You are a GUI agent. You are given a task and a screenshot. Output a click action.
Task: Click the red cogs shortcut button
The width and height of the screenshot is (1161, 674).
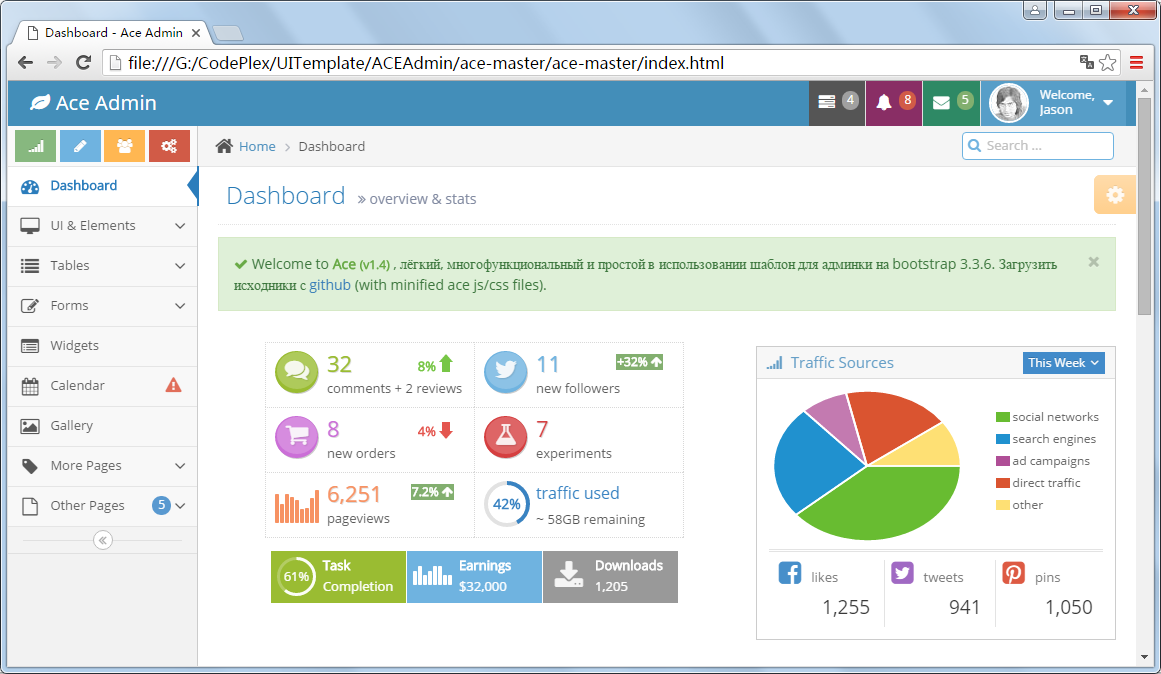[169, 146]
